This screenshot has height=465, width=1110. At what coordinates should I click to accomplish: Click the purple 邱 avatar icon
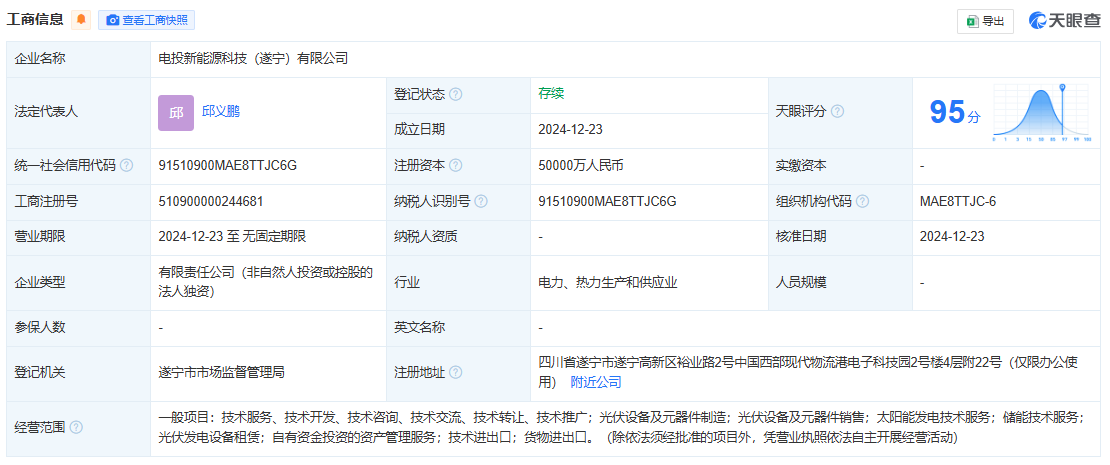(175, 112)
